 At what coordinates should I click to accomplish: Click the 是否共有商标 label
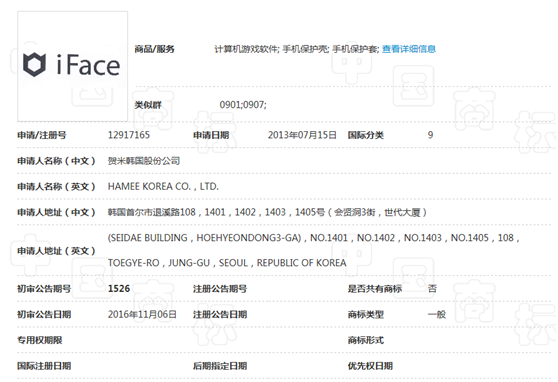pyautogui.click(x=375, y=289)
